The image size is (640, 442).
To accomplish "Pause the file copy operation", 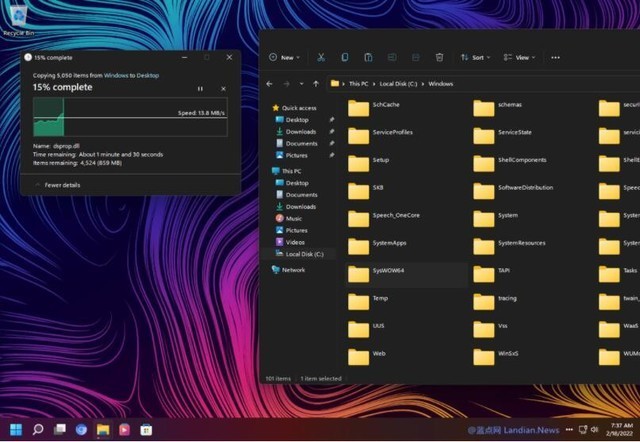I will (200, 88).
